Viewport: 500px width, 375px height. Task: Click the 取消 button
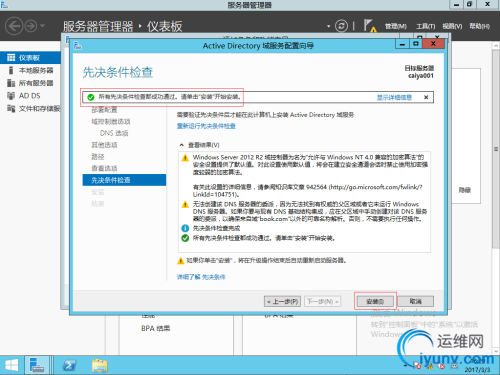[x=416, y=301]
